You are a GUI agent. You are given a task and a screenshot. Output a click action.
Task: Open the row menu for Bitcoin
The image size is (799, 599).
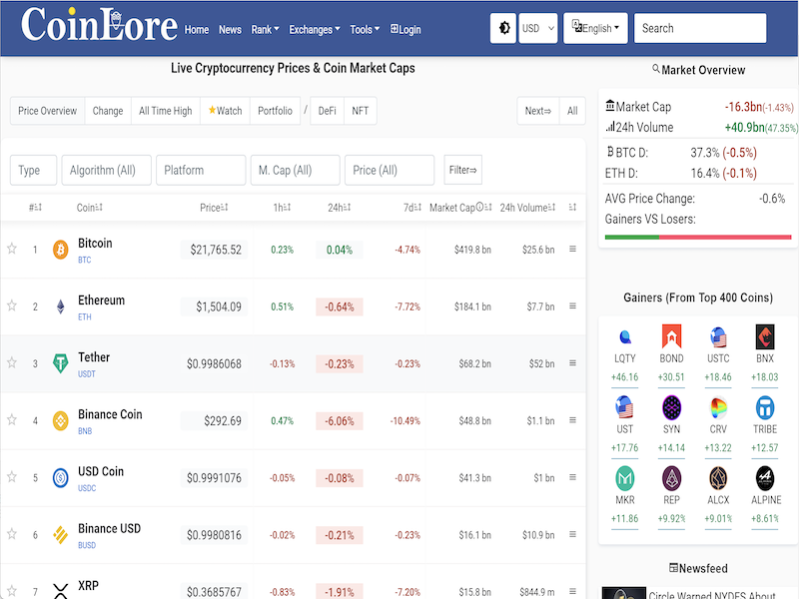point(572,249)
